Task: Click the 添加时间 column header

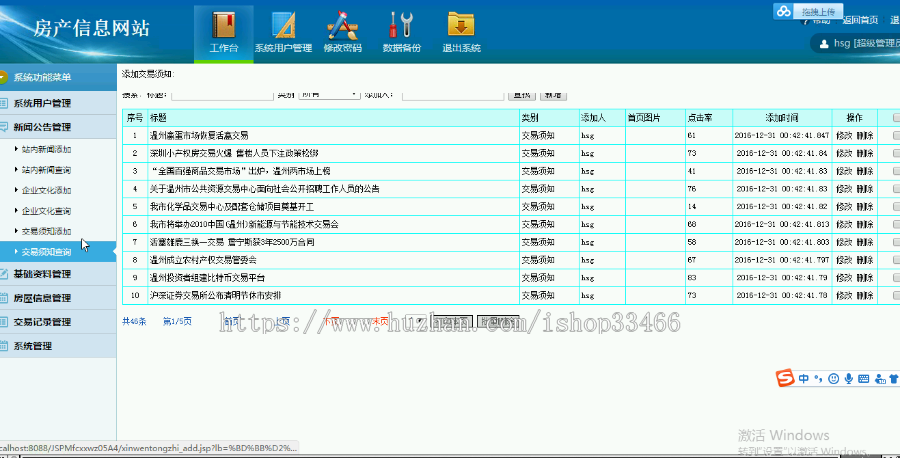Action: tap(782, 118)
